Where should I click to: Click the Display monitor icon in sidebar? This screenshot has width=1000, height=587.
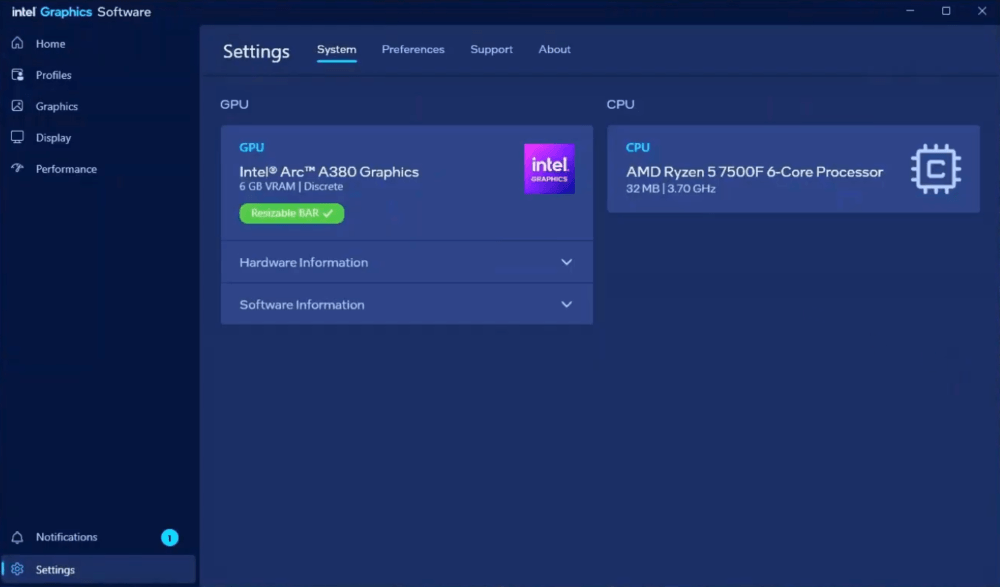(x=17, y=137)
